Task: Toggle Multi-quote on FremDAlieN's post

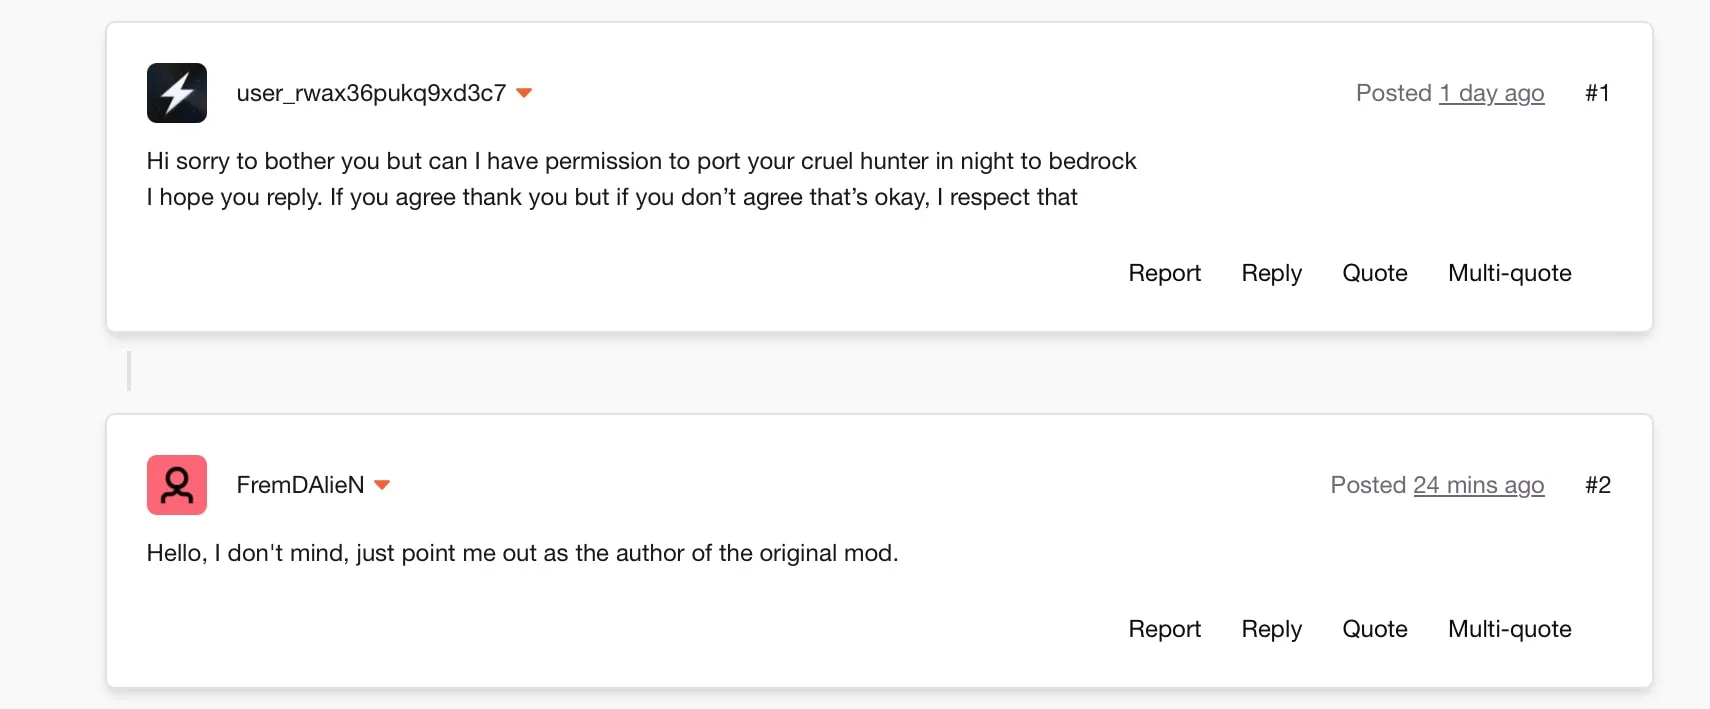Action: click(x=1510, y=629)
